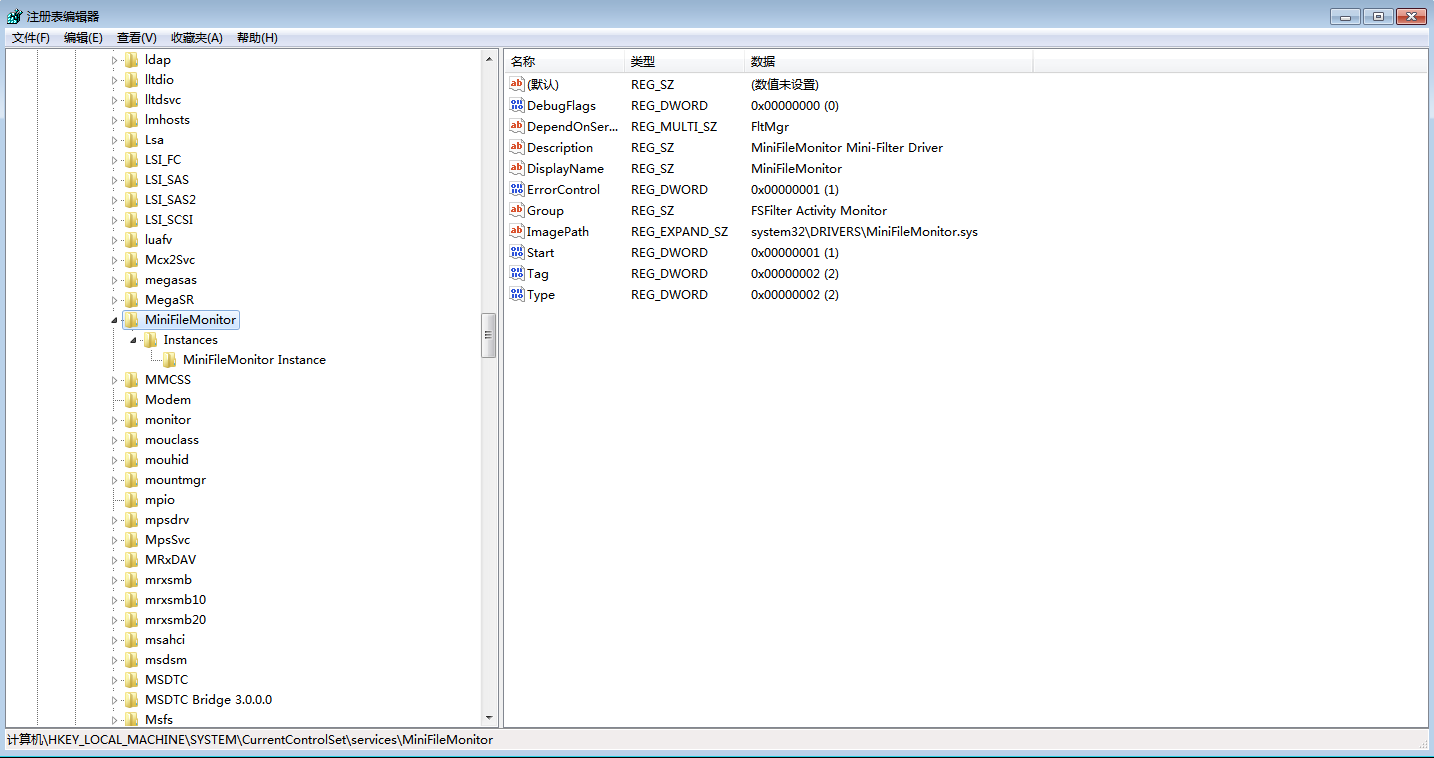Click the data 'MiniFileMonitor Mini-Filter Driver'
The image size is (1434, 758).
(x=847, y=147)
